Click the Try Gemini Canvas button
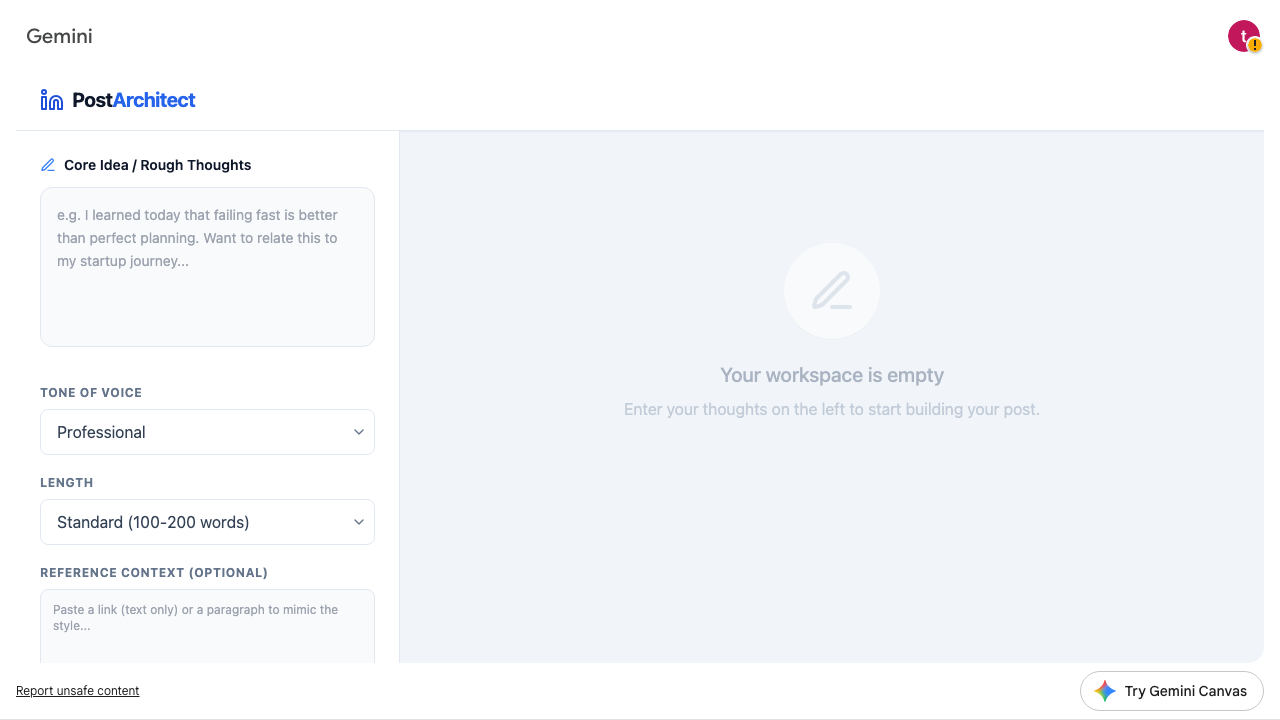The height and width of the screenshot is (720, 1280). (x=1172, y=691)
